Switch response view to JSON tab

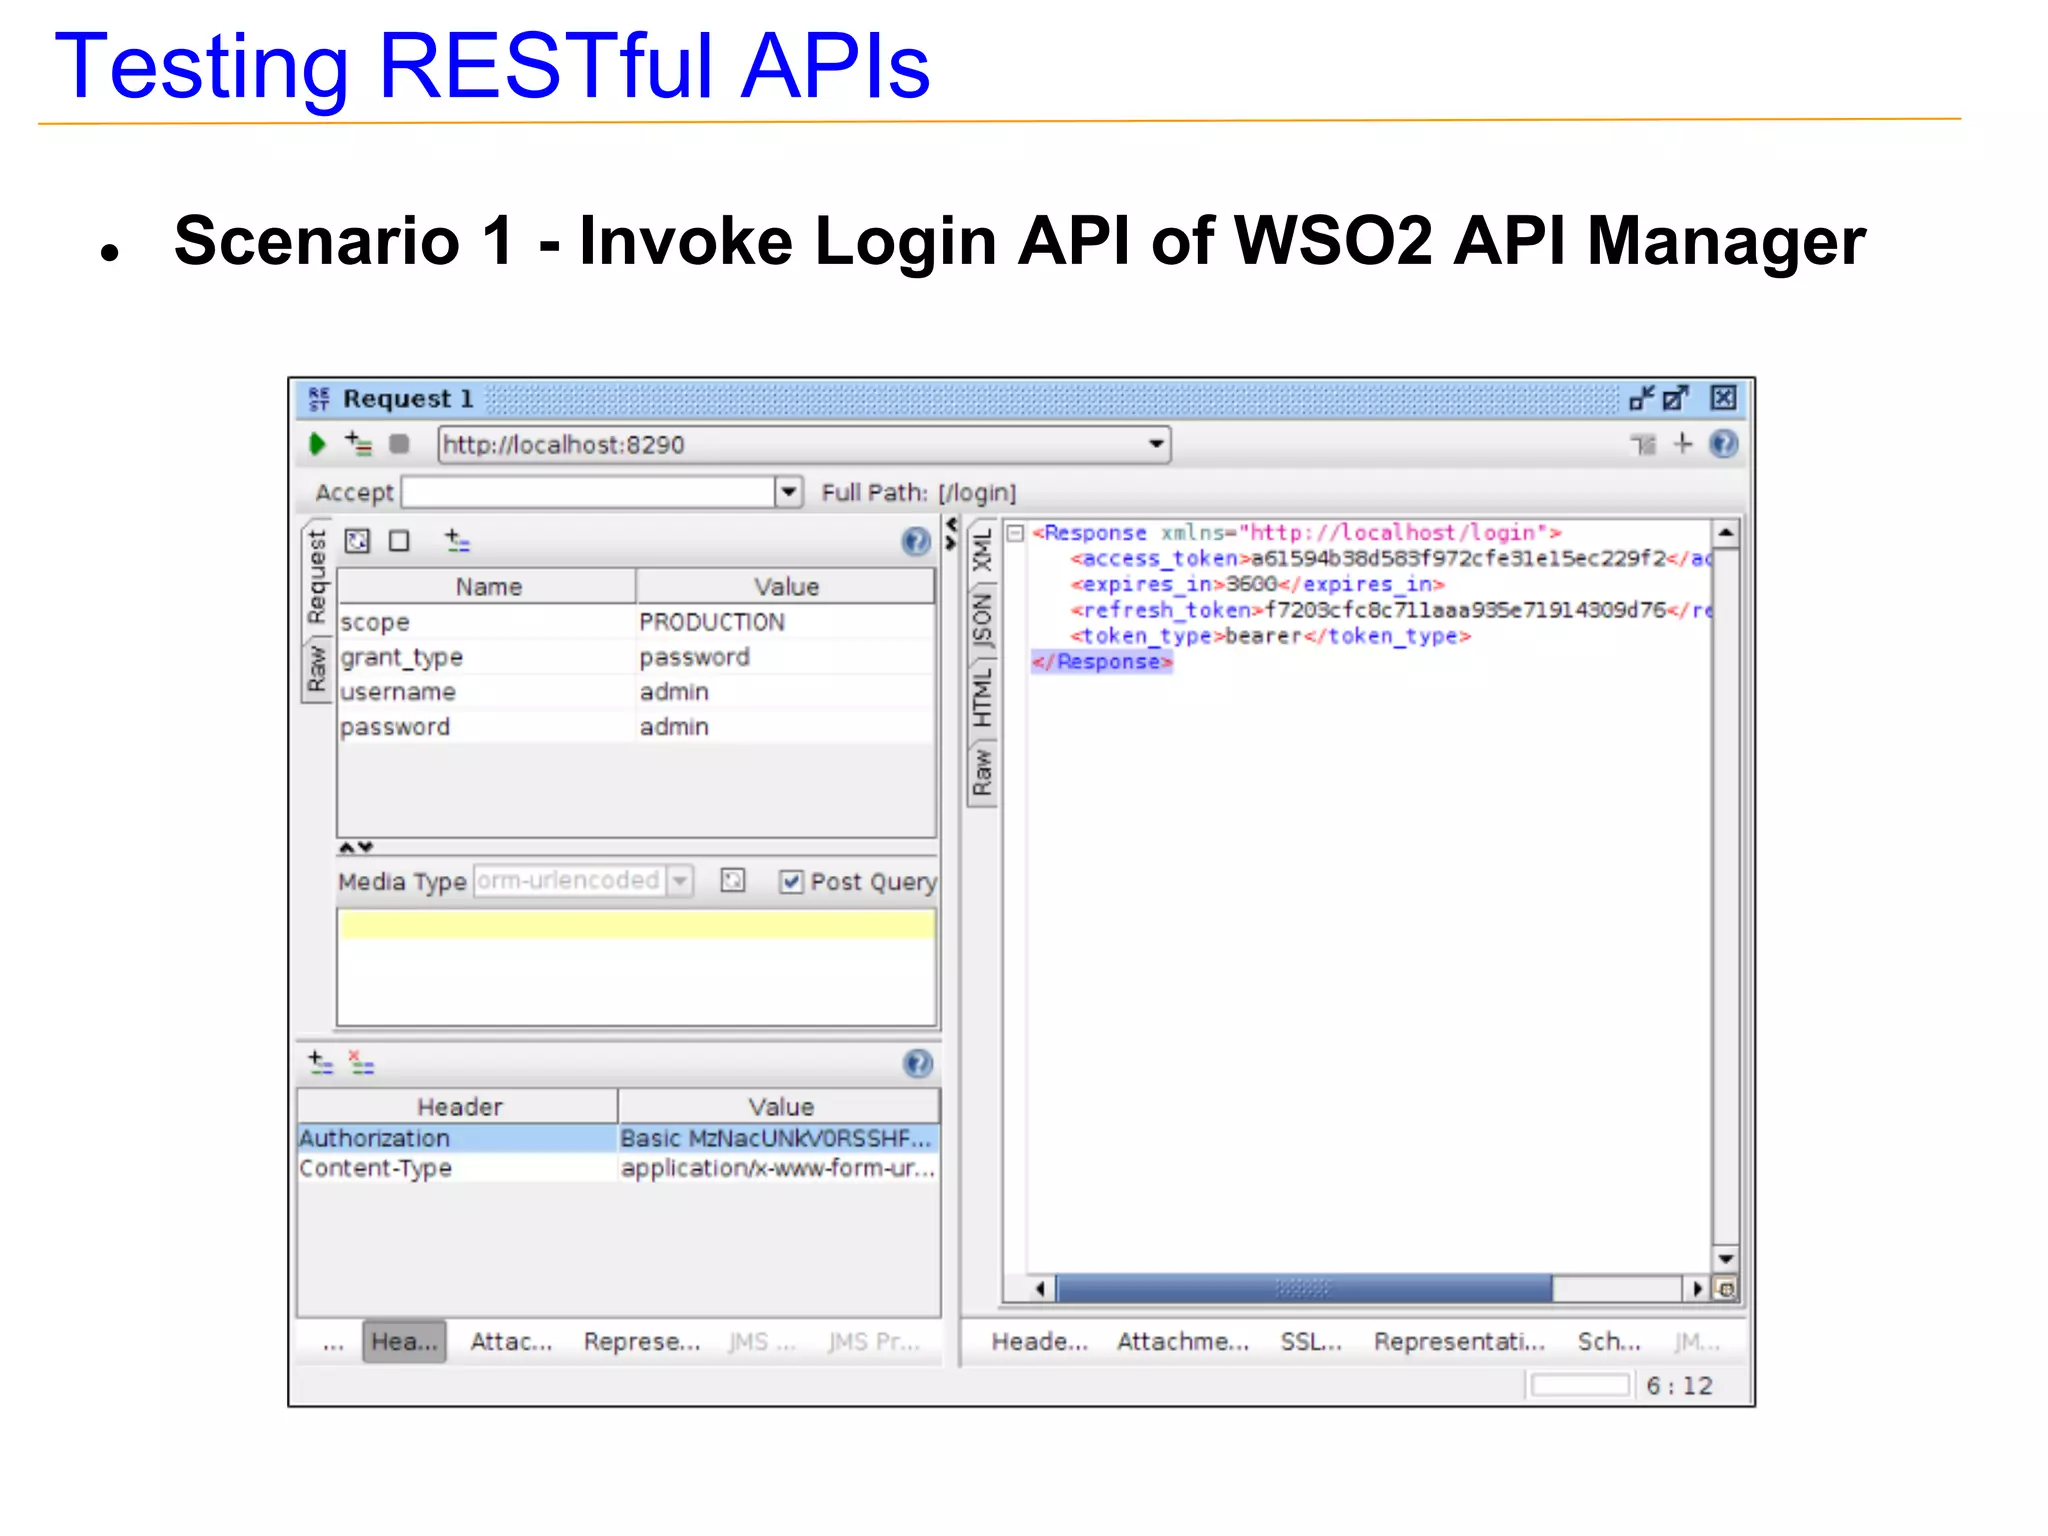[x=983, y=621]
